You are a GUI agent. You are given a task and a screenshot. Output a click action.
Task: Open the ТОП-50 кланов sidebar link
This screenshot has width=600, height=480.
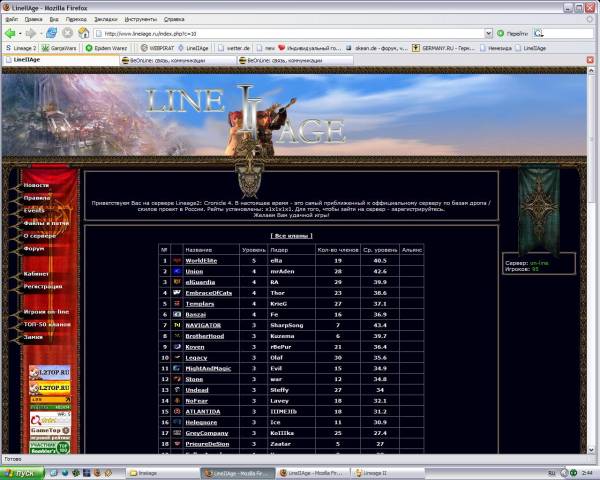[47, 324]
